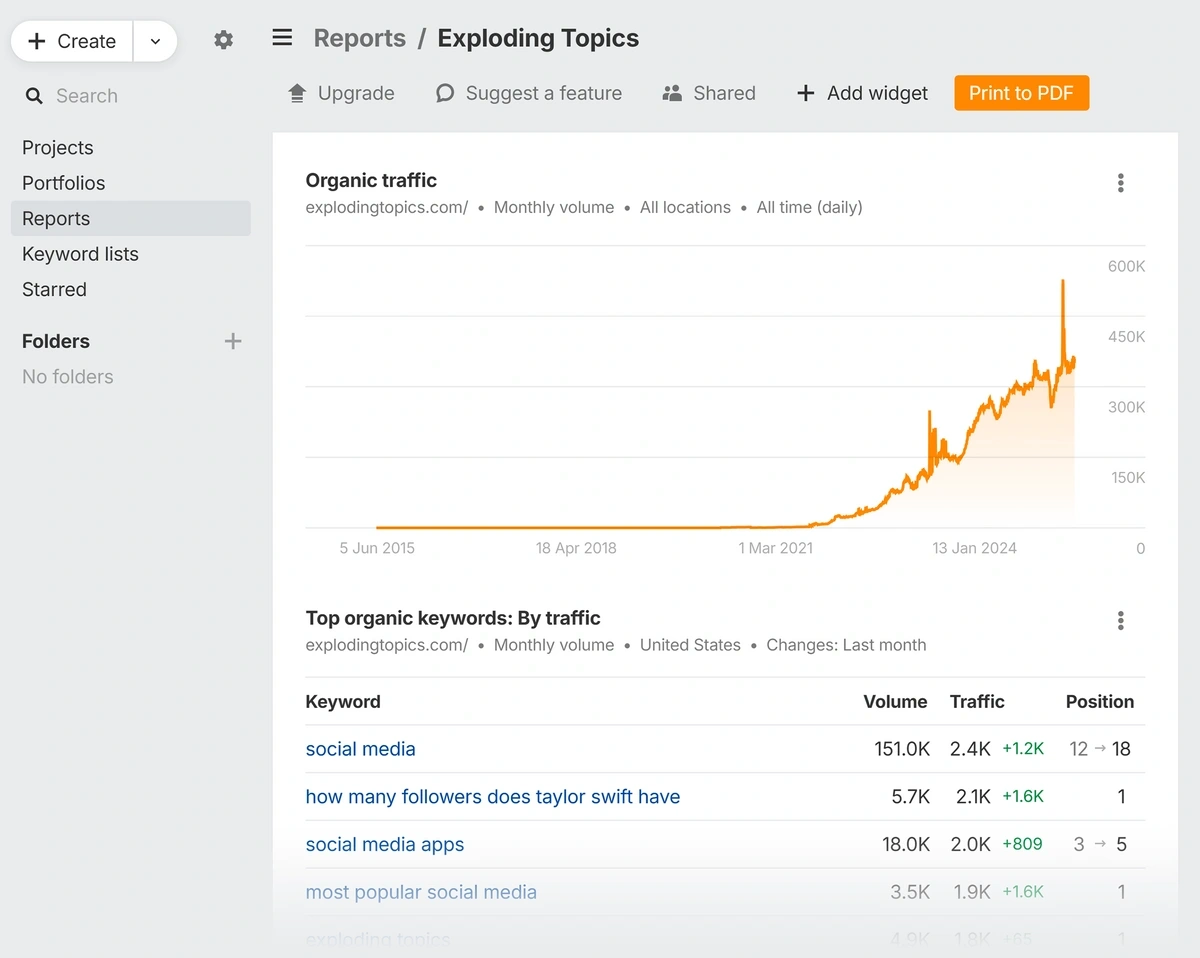Select Projects in the sidebar
This screenshot has height=958, width=1200.
click(x=57, y=147)
